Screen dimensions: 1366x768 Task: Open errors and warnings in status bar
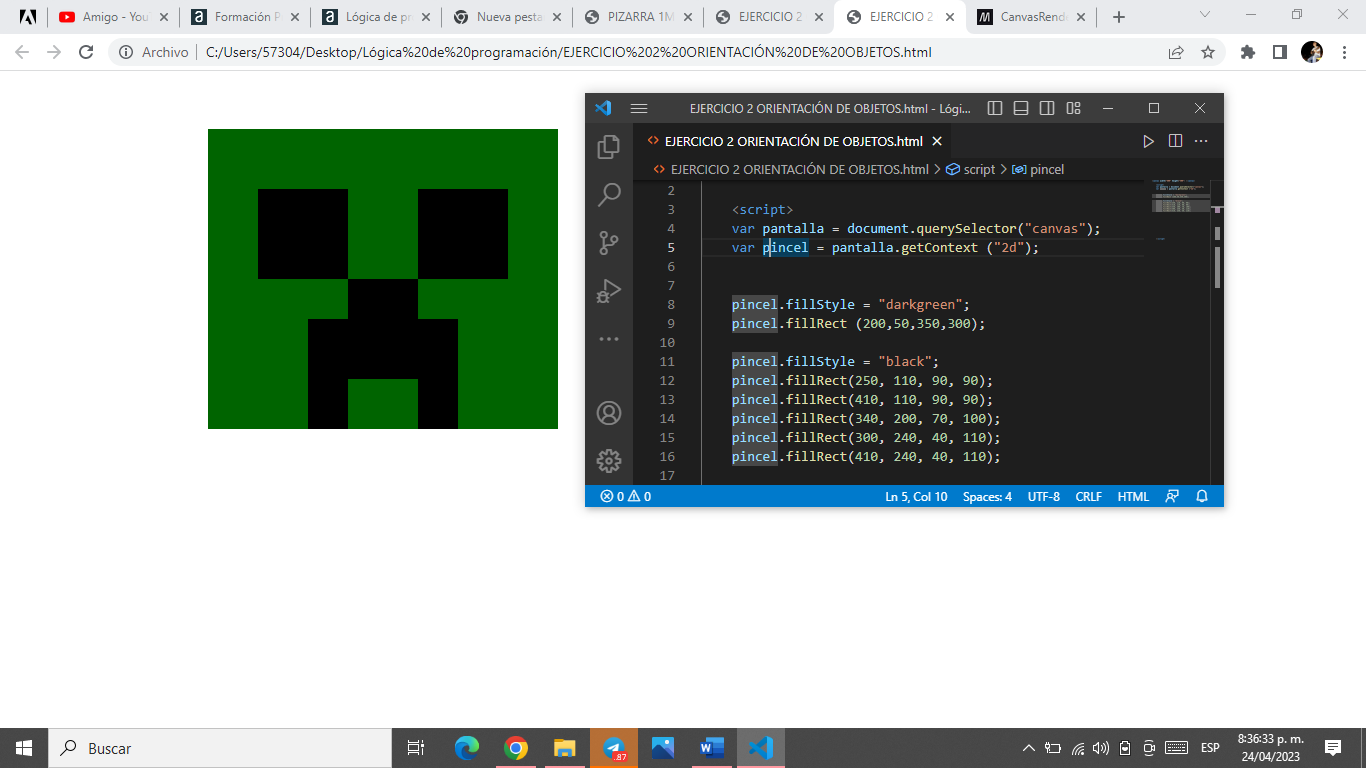tap(625, 496)
